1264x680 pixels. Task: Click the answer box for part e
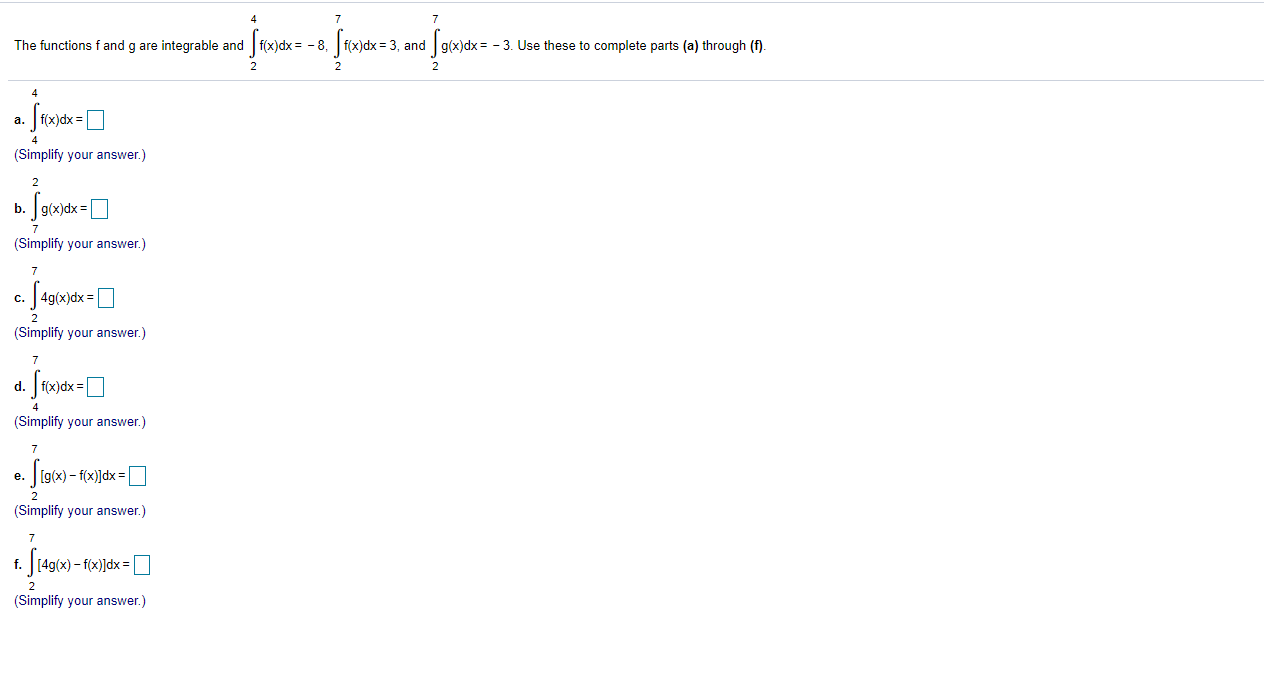135,475
